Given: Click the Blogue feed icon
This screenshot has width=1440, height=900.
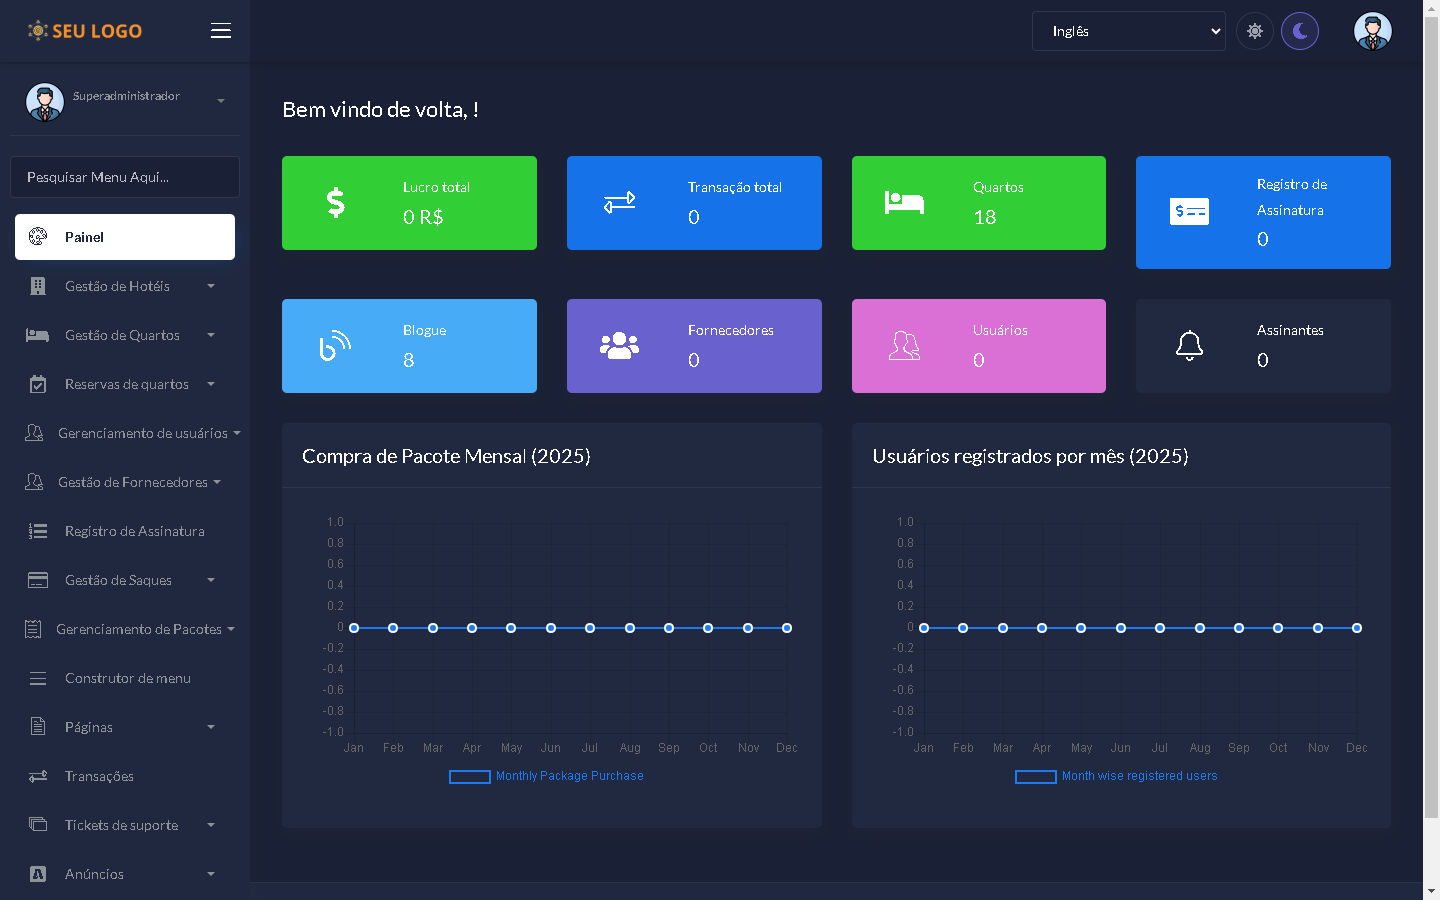Looking at the screenshot, I should (335, 346).
